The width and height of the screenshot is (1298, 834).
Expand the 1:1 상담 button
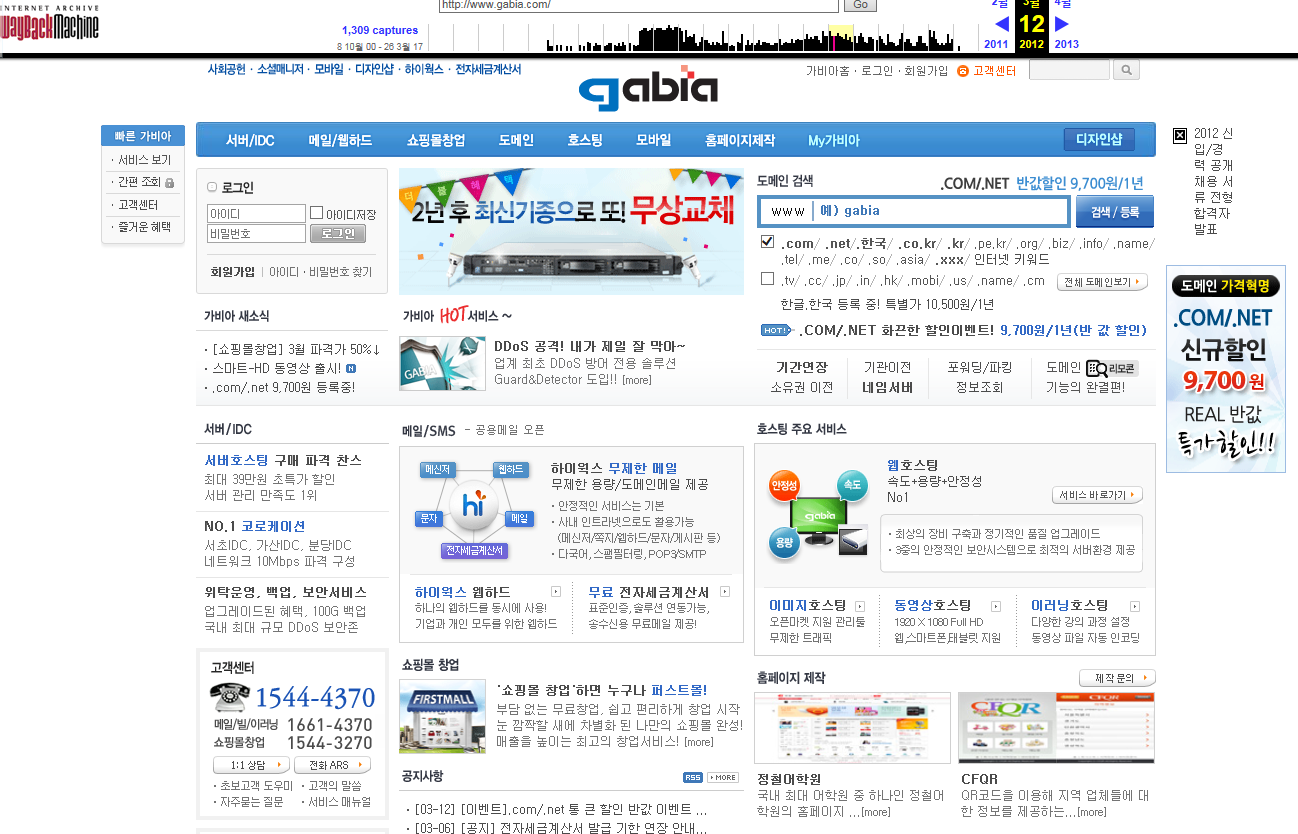click(x=251, y=765)
